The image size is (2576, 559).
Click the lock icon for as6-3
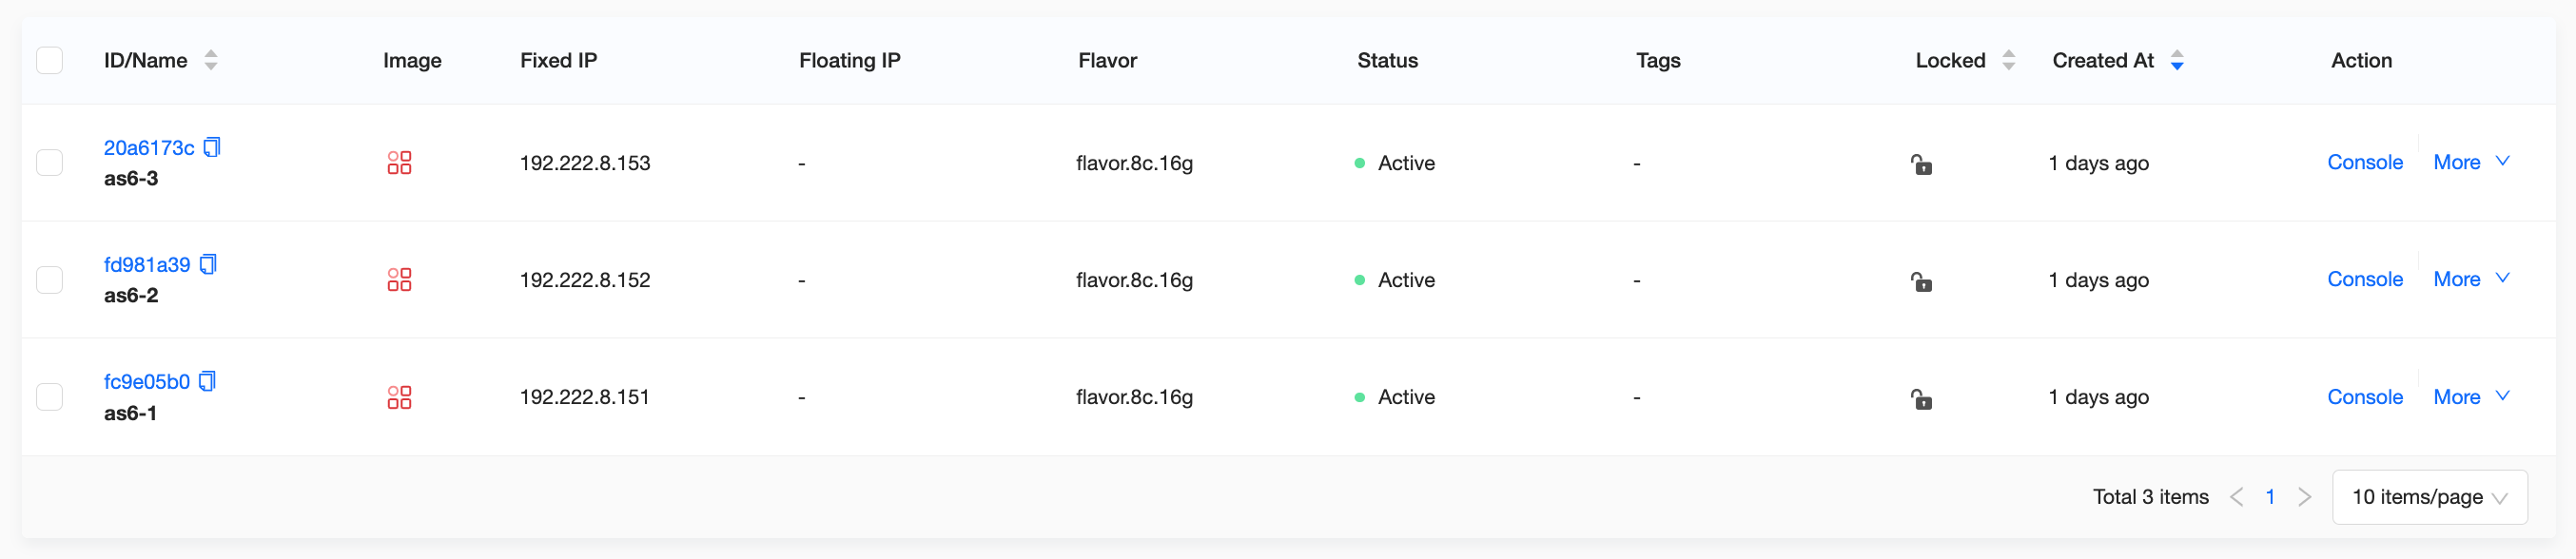click(x=1921, y=164)
